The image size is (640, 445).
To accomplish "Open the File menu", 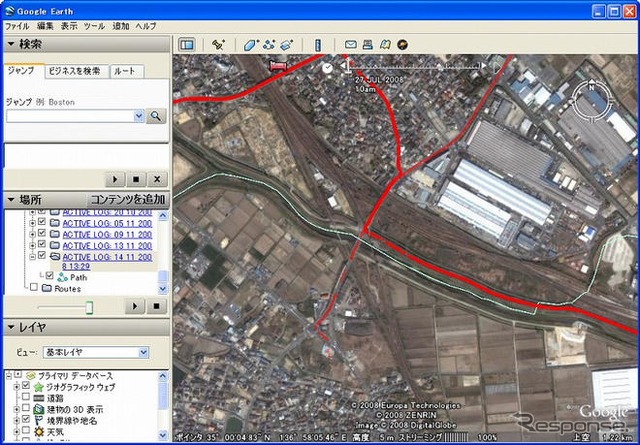I will 17,26.
